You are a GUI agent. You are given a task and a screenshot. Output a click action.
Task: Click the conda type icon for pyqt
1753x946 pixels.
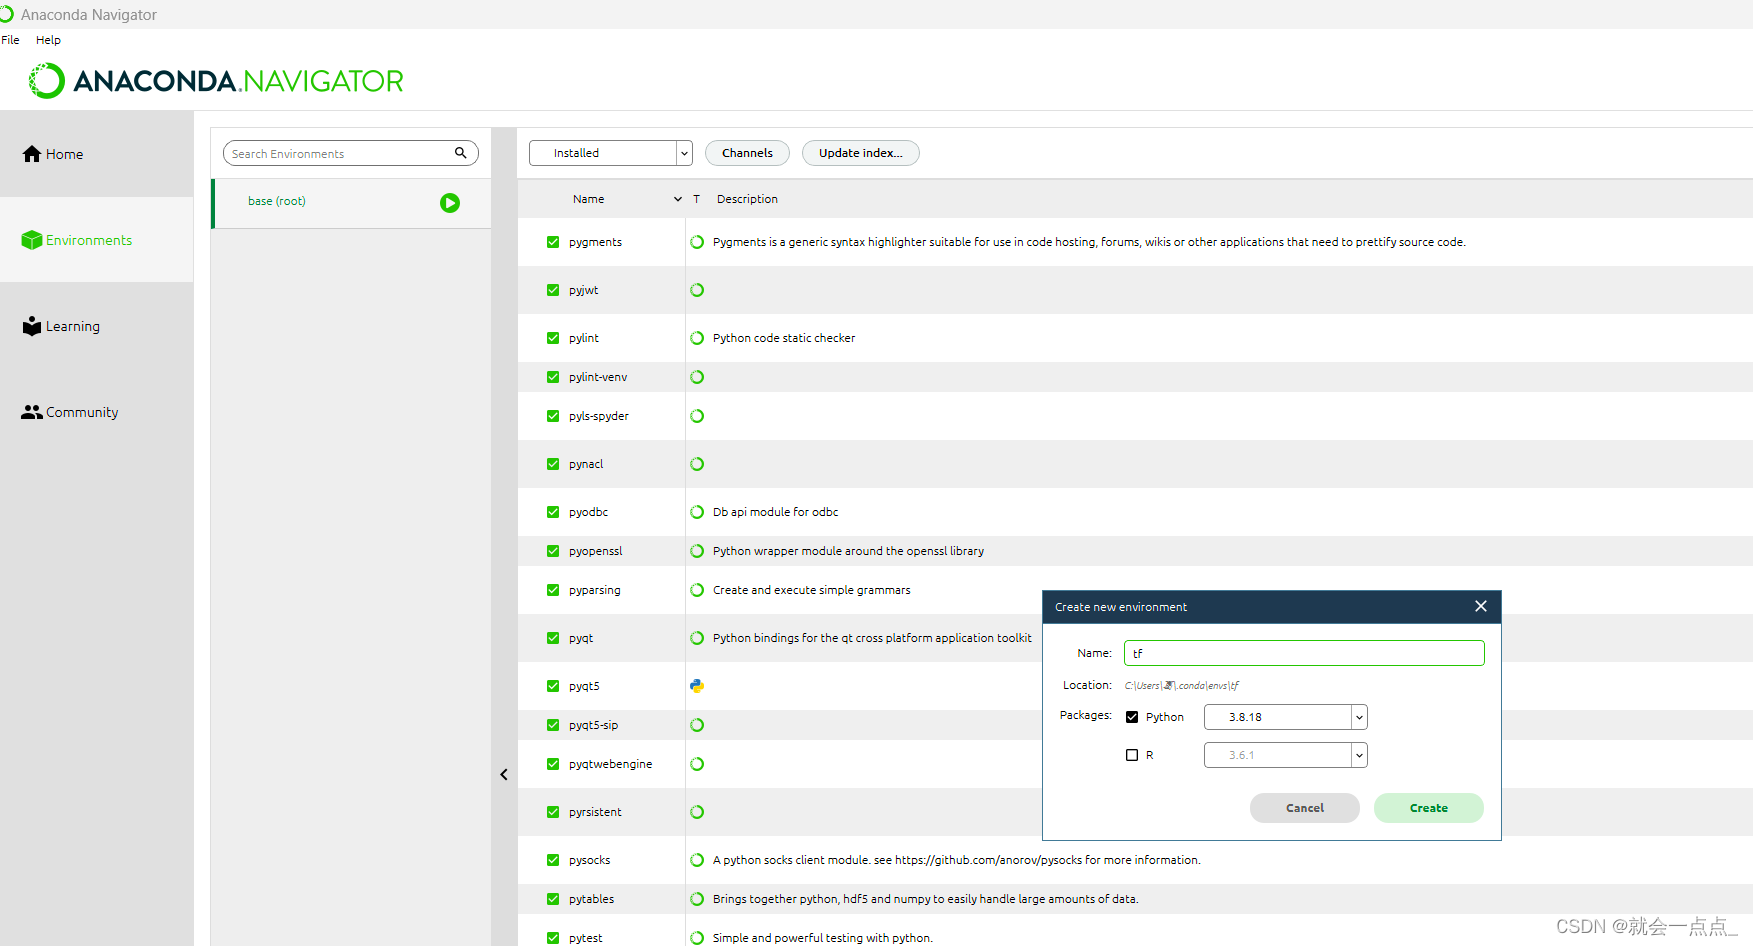click(697, 638)
